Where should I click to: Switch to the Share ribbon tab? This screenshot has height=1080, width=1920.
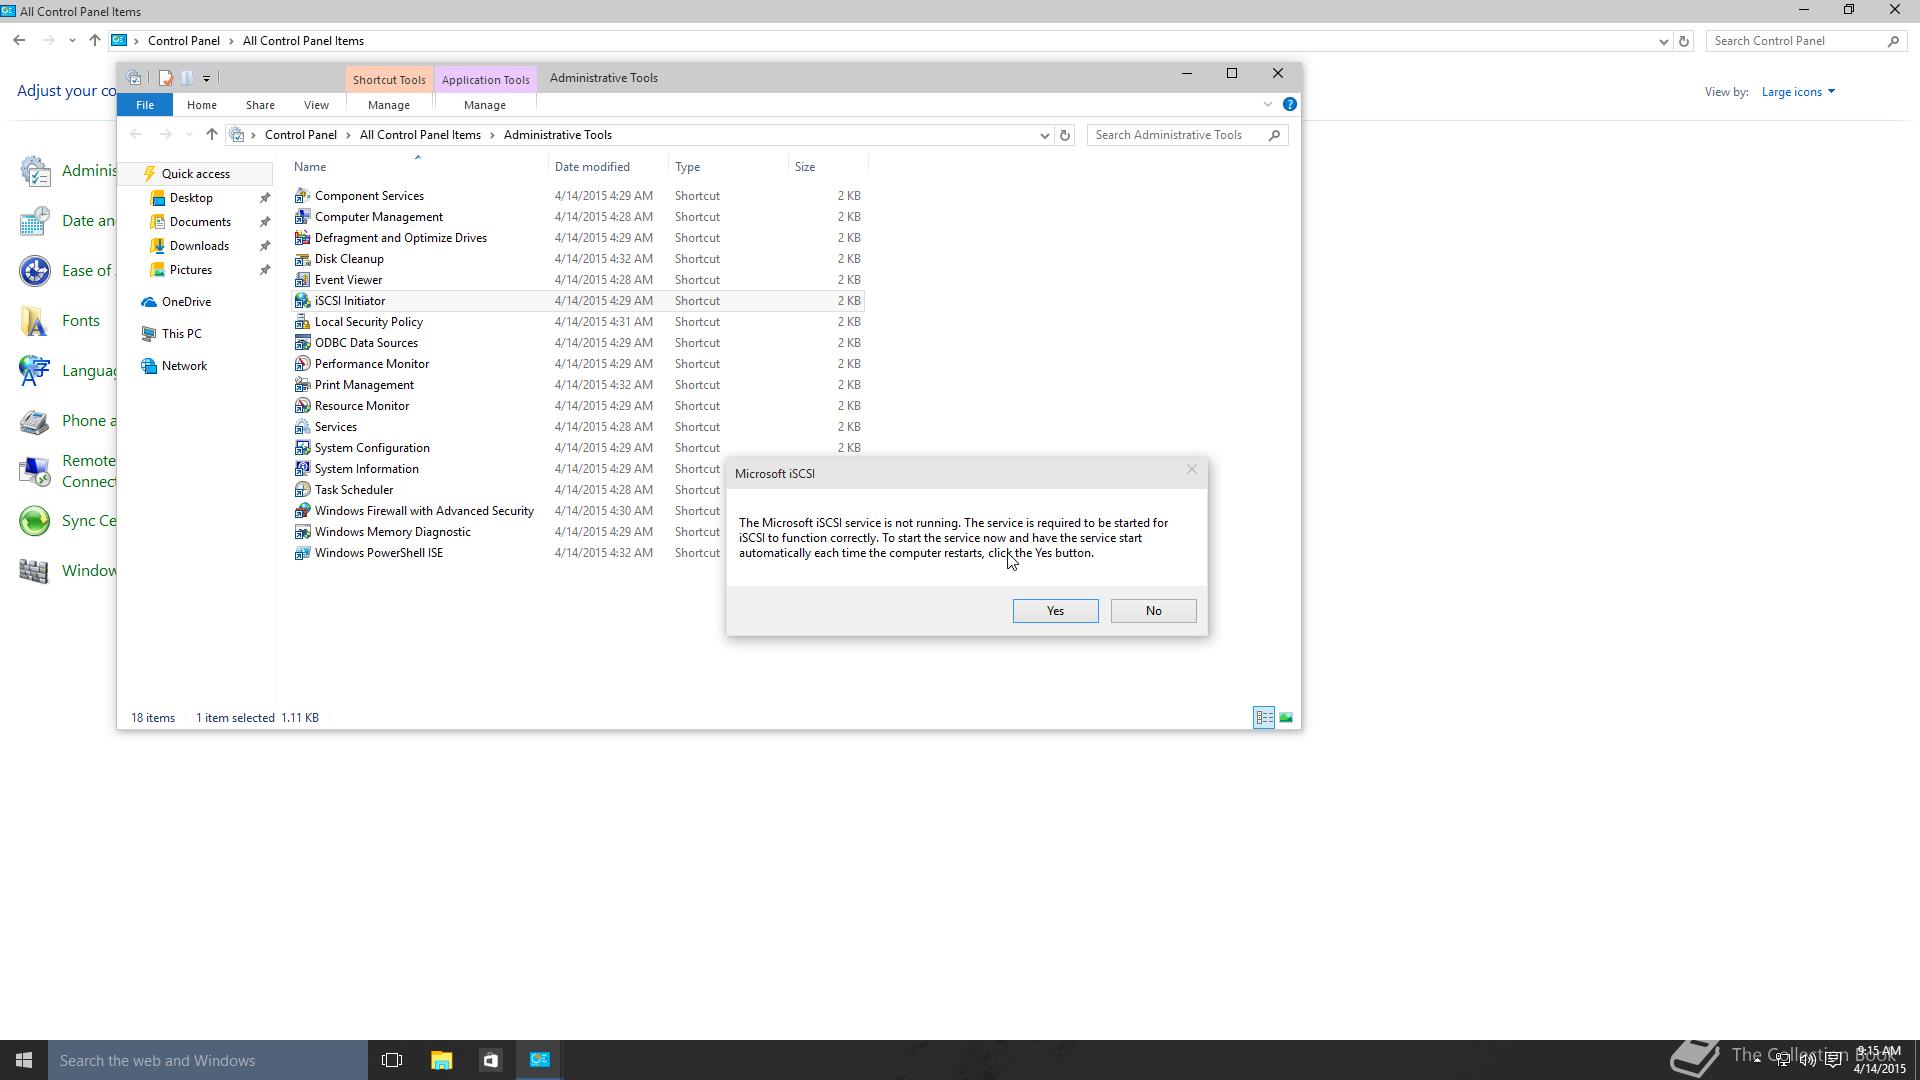point(260,105)
